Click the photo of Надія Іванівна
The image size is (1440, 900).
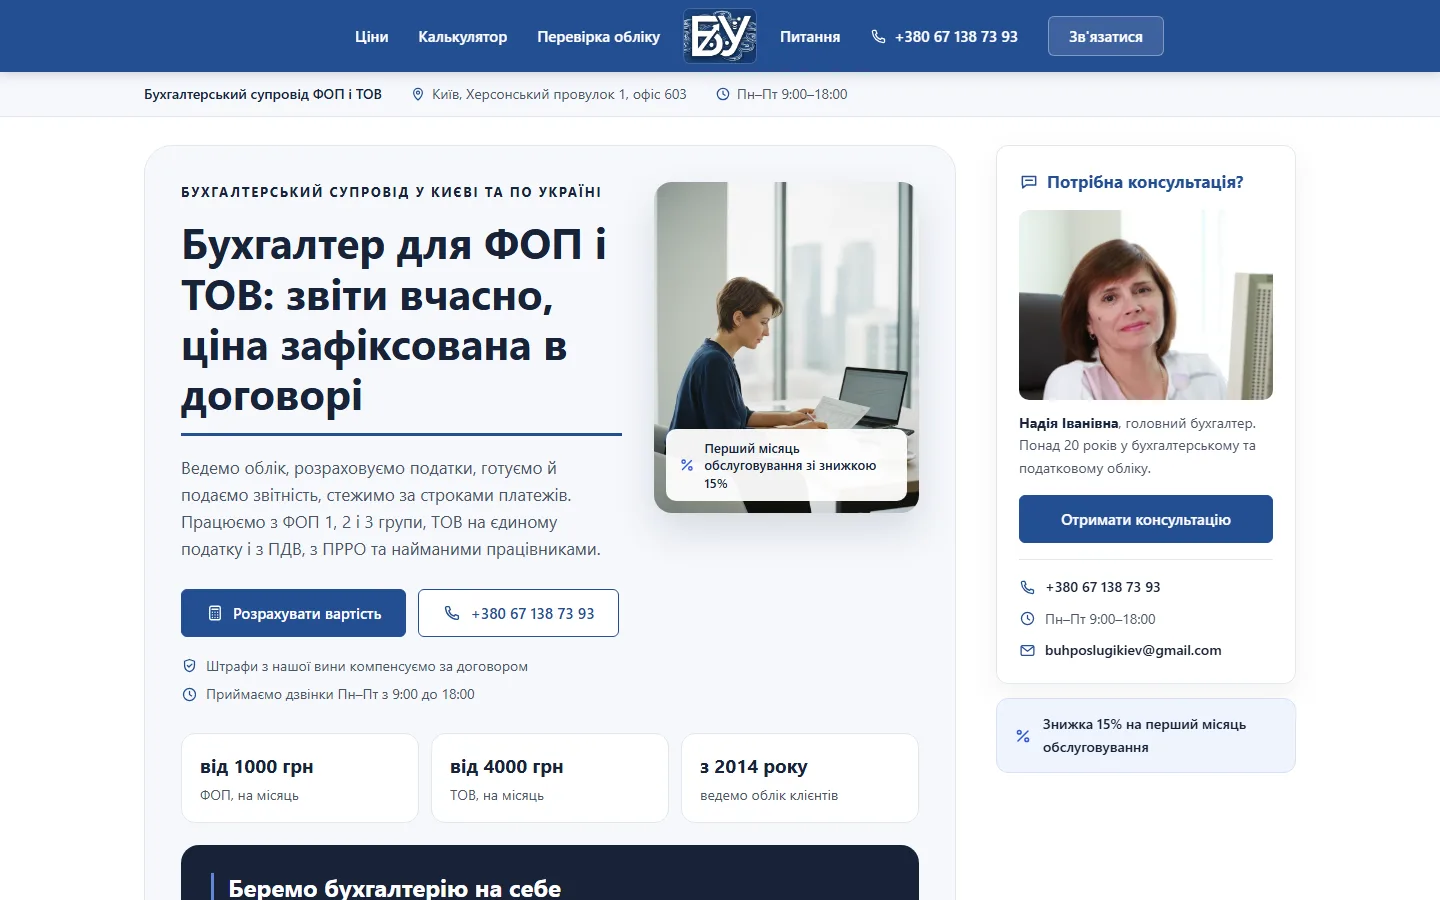click(1146, 305)
